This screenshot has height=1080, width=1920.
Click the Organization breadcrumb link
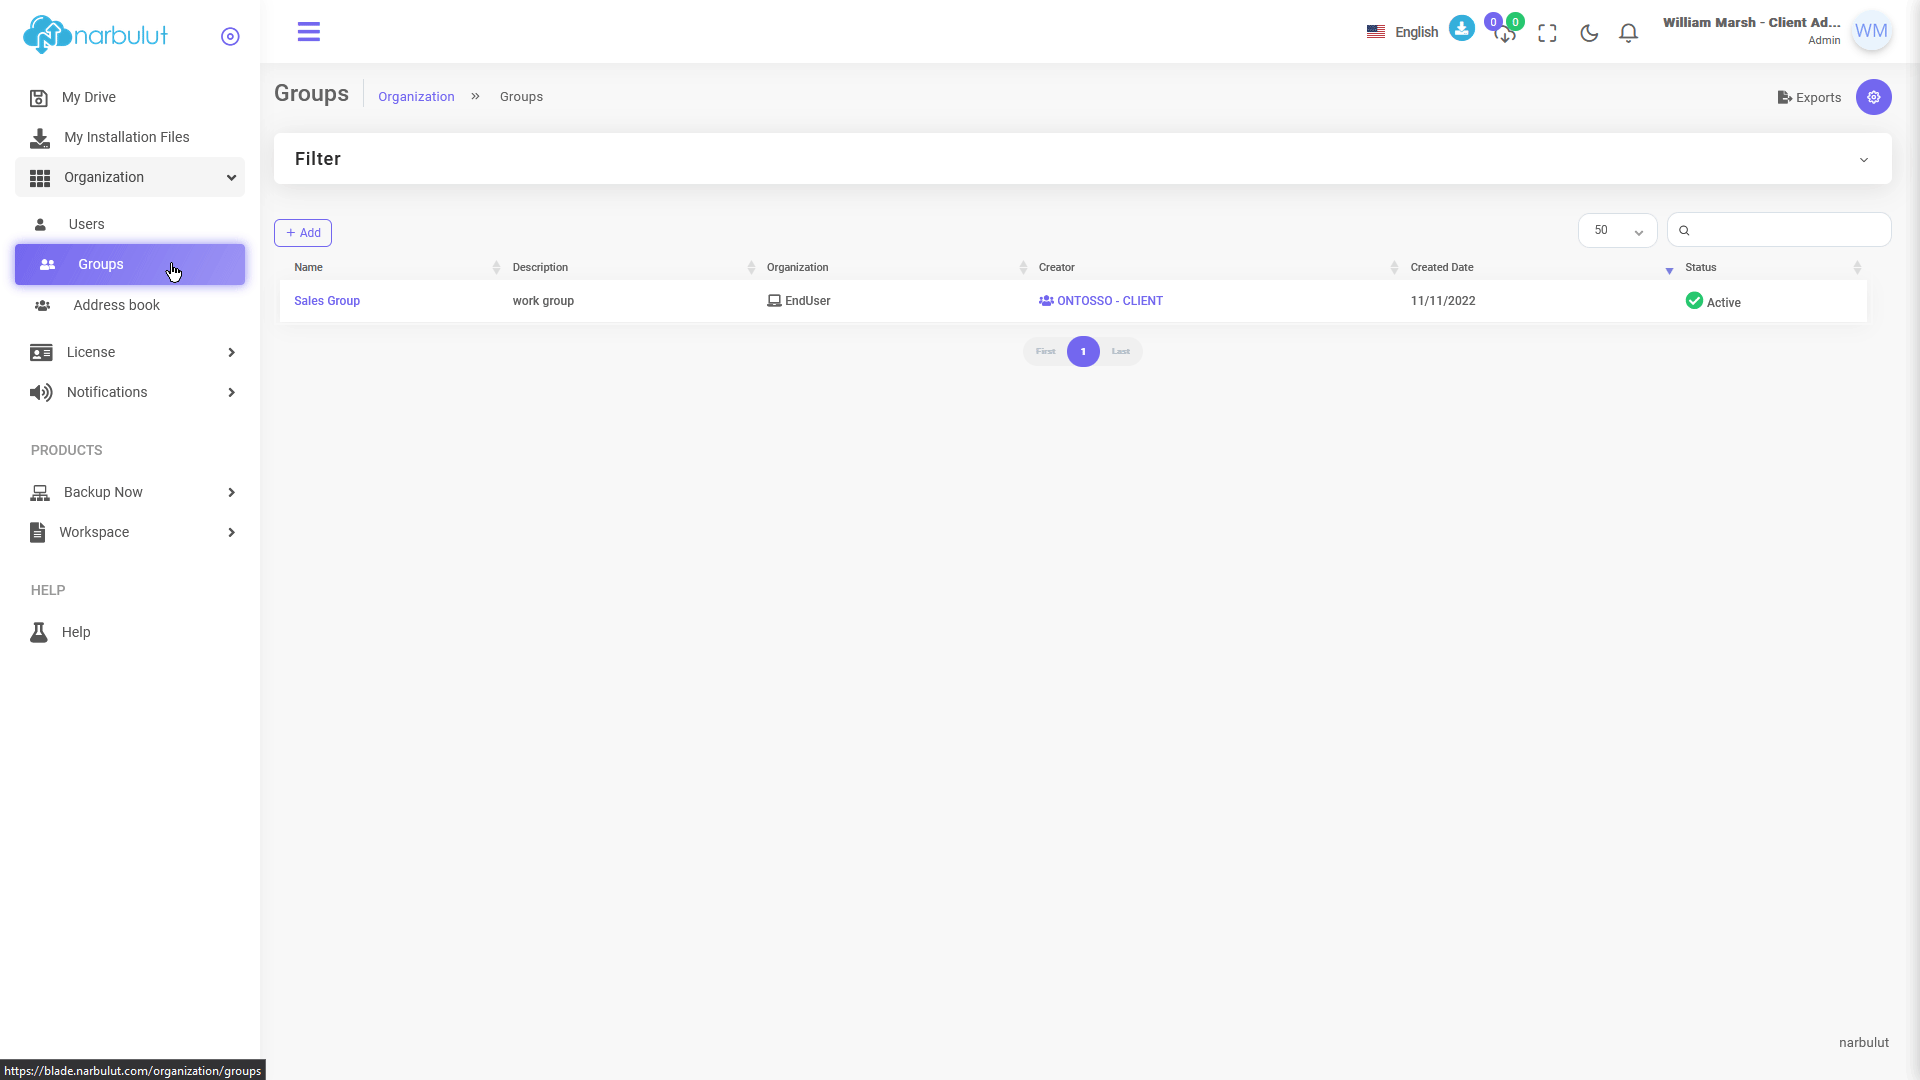point(416,97)
